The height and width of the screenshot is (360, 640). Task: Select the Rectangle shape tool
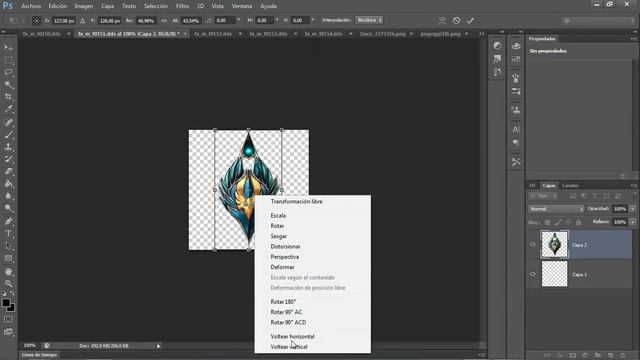click(x=8, y=258)
